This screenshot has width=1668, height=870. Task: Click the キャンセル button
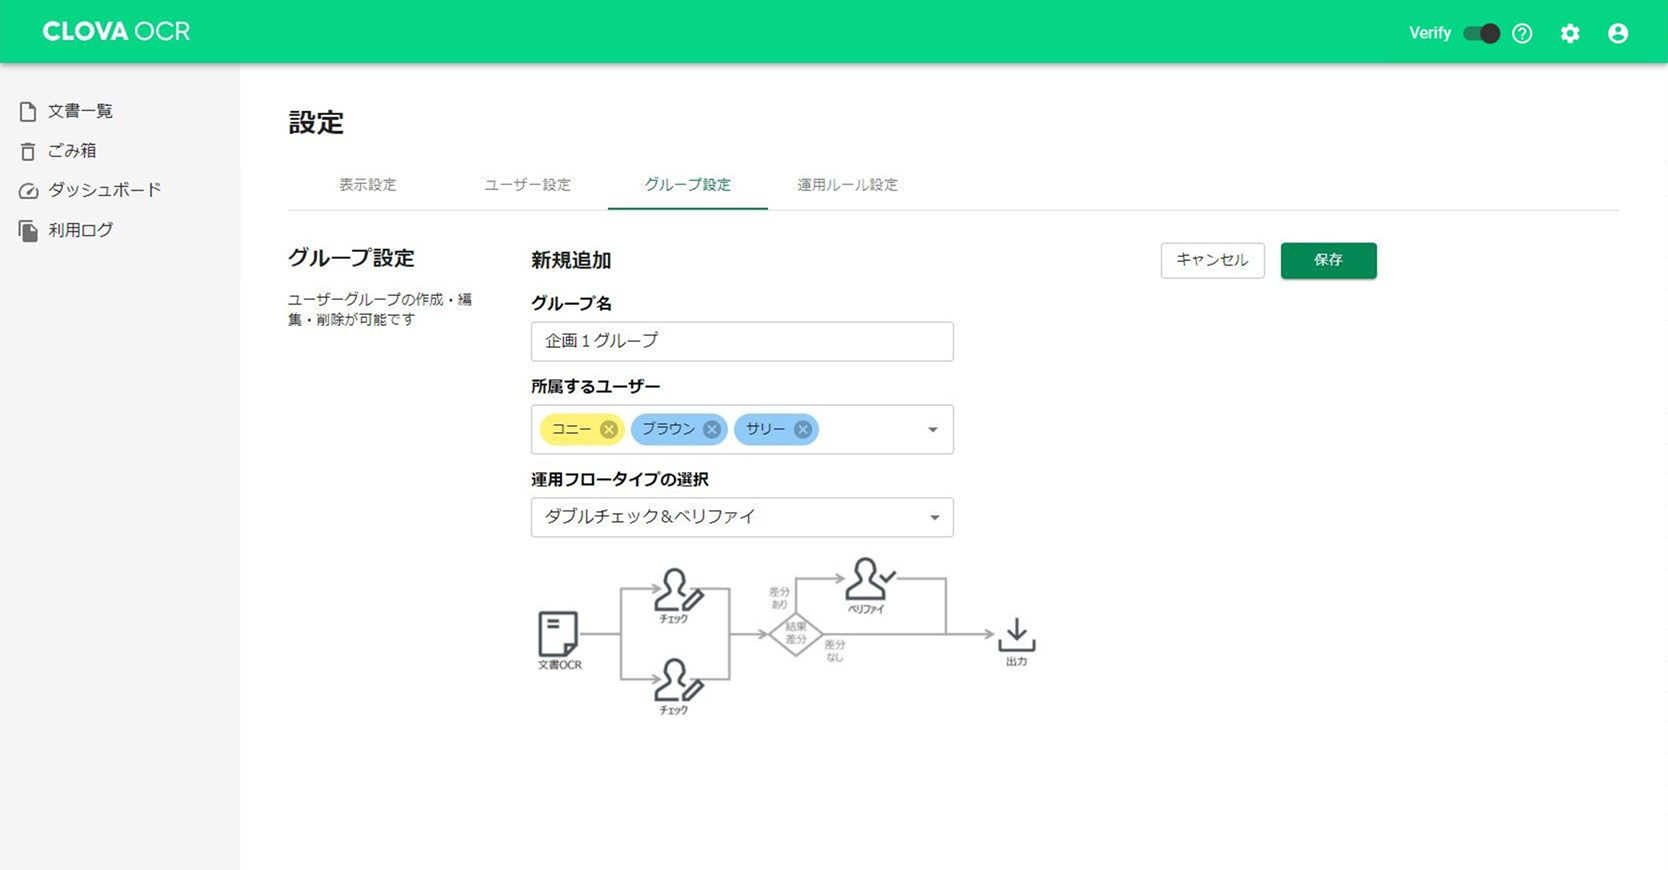1212,260
